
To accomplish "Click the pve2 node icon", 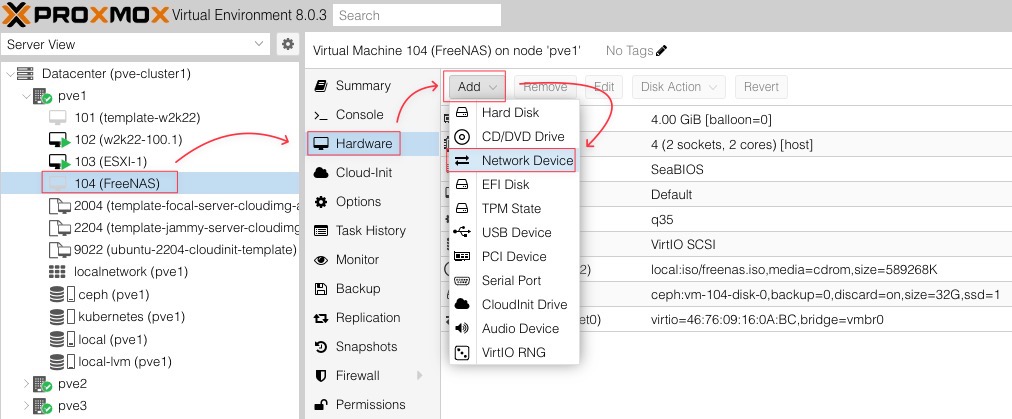I will tap(43, 384).
